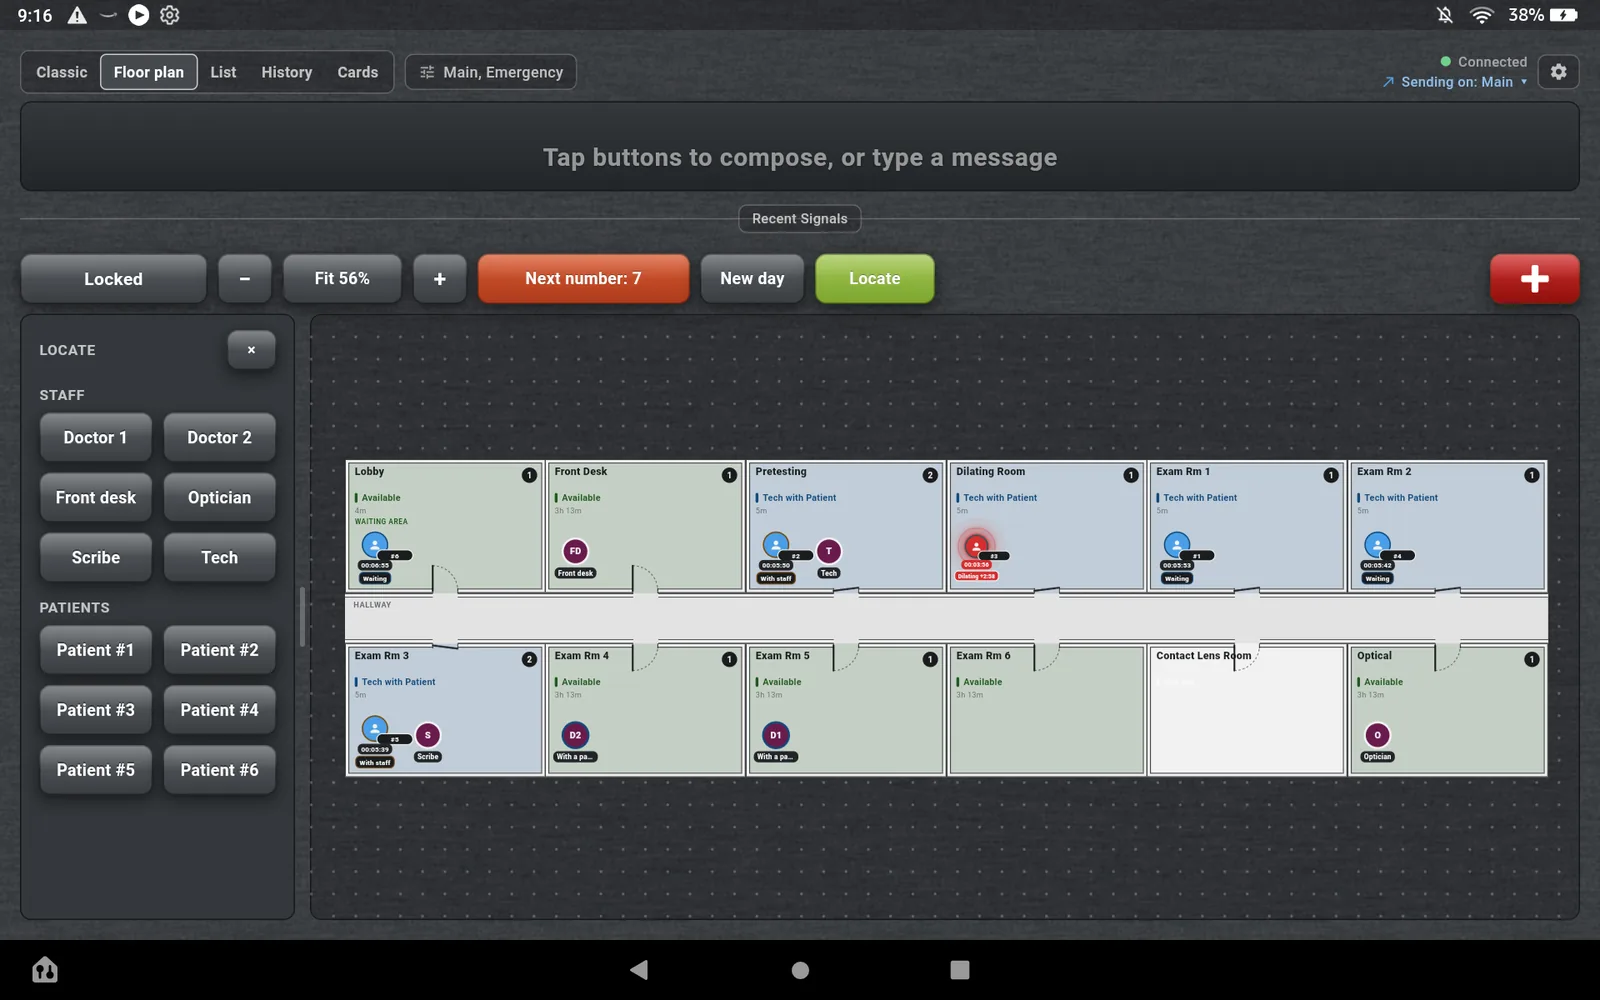Switch to the Classic view tab
Viewport: 1600px width, 1000px height.
click(x=62, y=72)
